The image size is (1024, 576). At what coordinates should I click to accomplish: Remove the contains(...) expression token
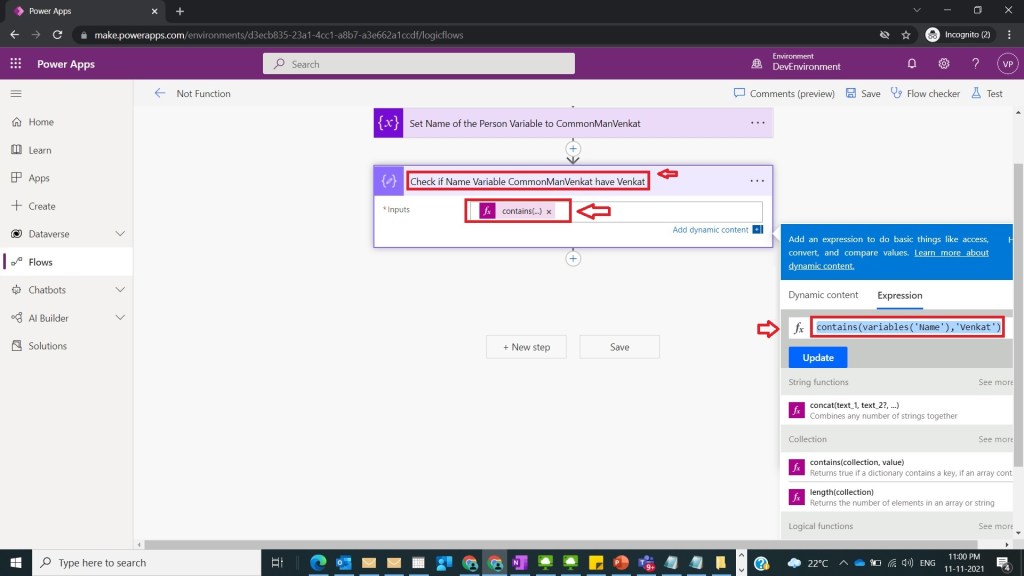[549, 212]
